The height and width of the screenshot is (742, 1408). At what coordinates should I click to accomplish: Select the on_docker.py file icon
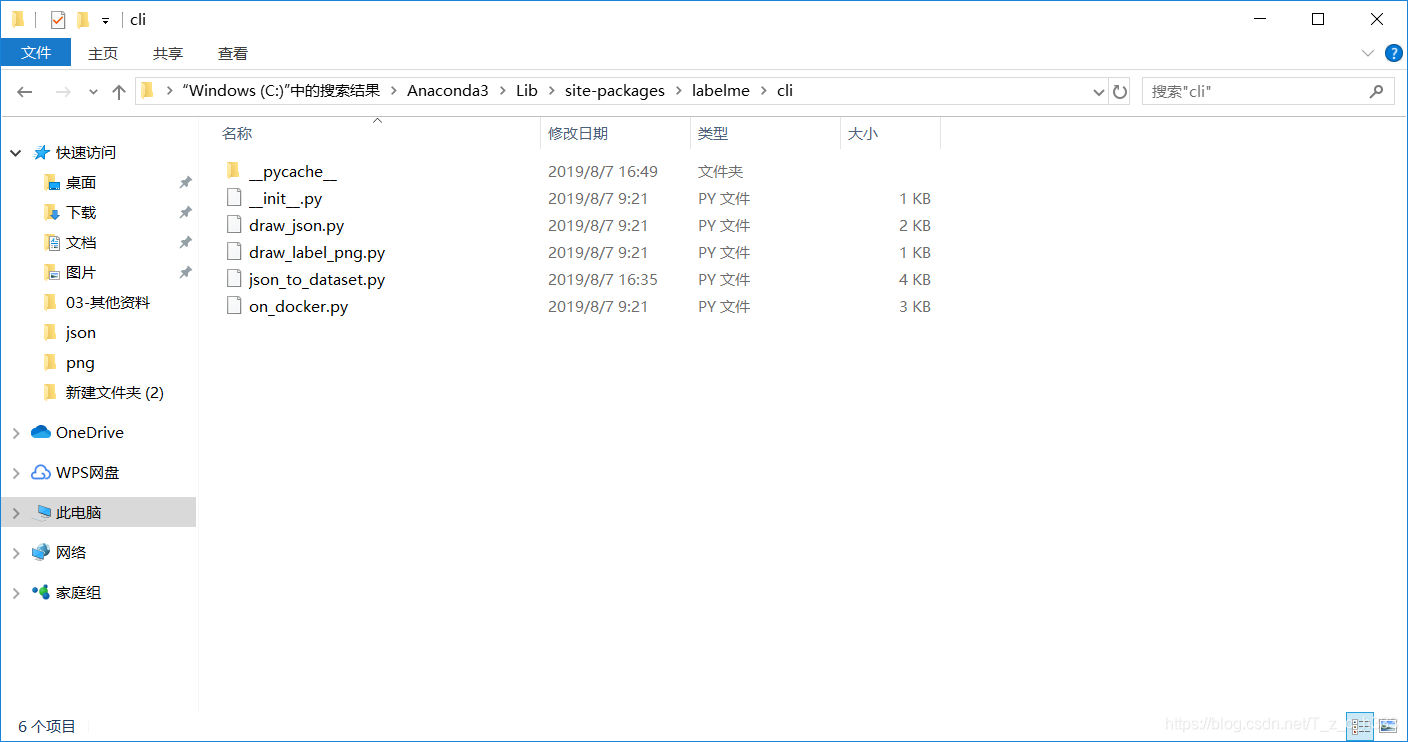coord(234,306)
